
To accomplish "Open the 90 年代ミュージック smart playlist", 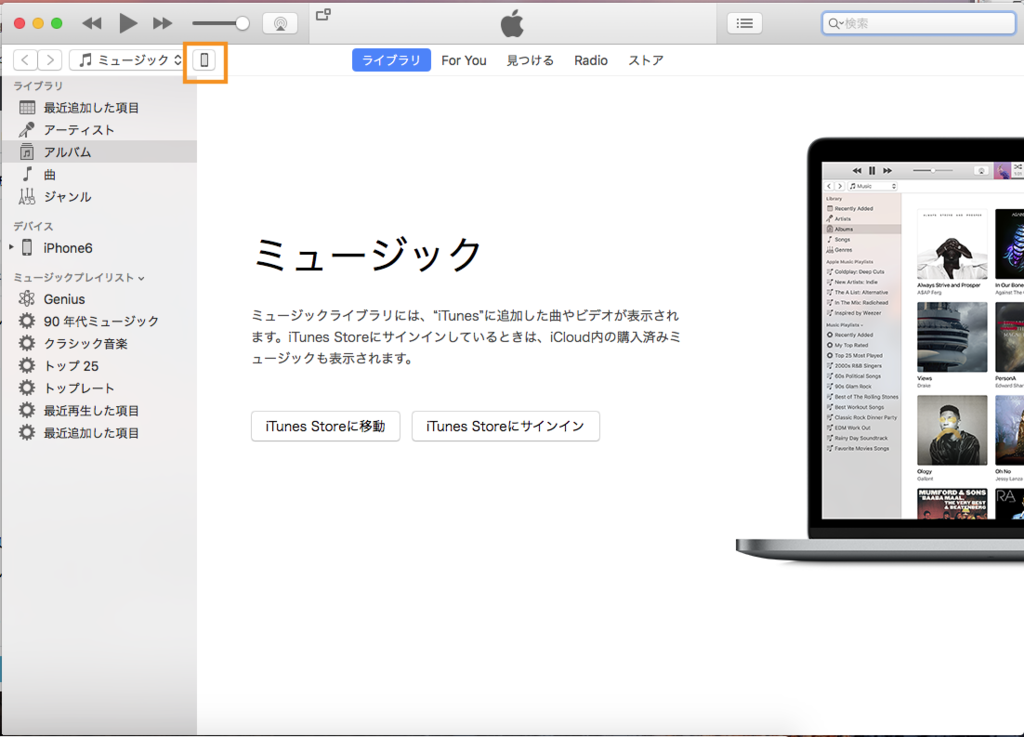I will (x=99, y=321).
